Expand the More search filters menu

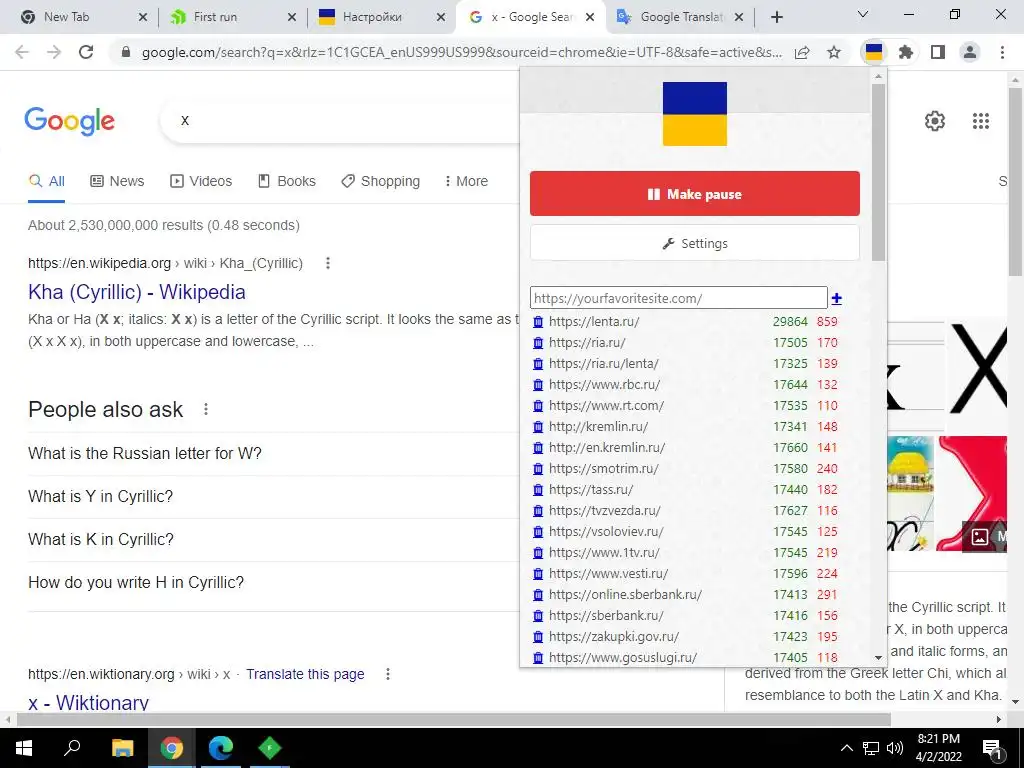point(466,182)
